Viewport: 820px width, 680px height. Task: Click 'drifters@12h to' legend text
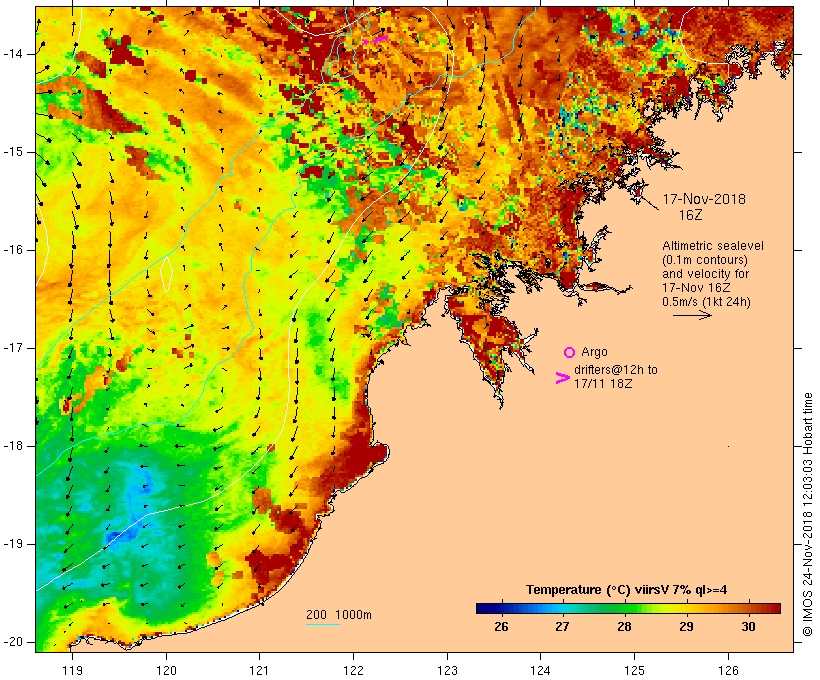(x=616, y=370)
